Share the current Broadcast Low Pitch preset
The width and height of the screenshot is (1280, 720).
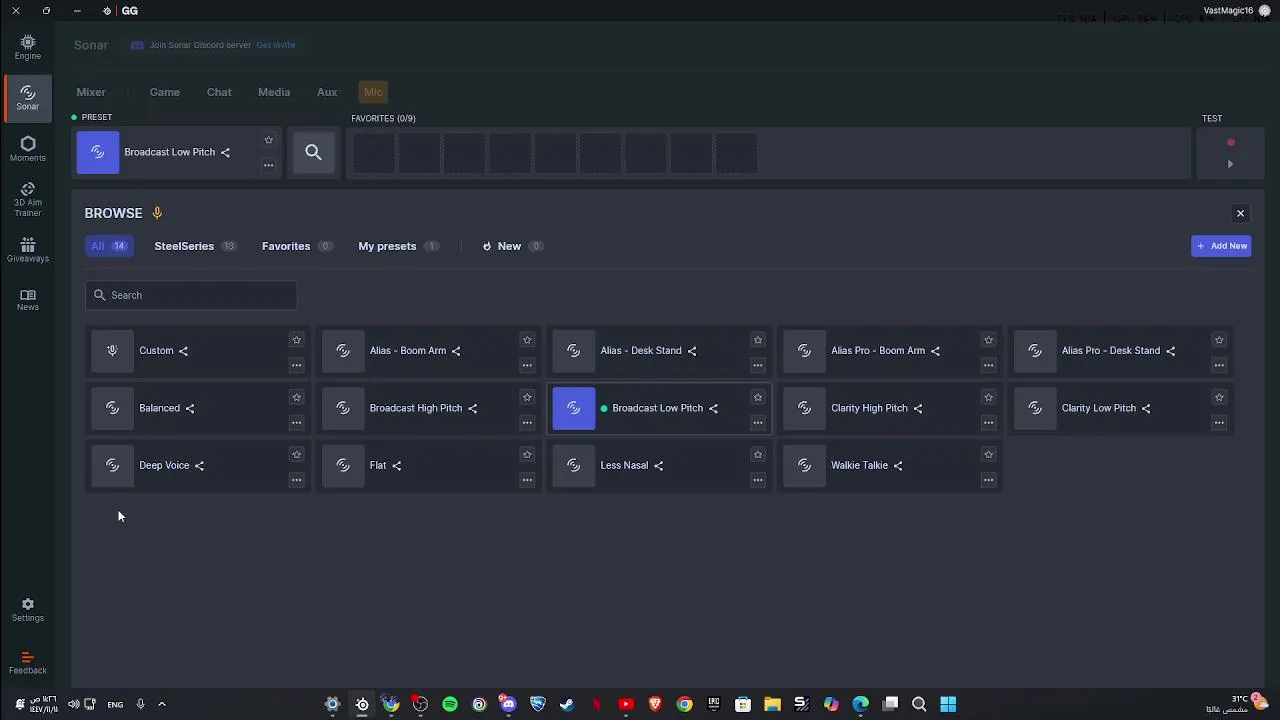pyautogui.click(x=225, y=152)
